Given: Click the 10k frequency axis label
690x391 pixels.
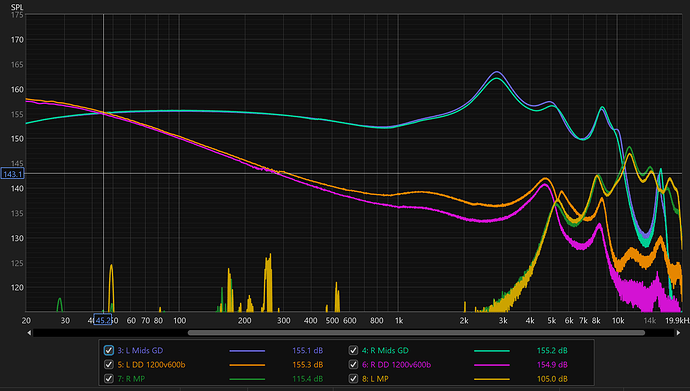Looking at the screenshot, I should [x=618, y=321].
